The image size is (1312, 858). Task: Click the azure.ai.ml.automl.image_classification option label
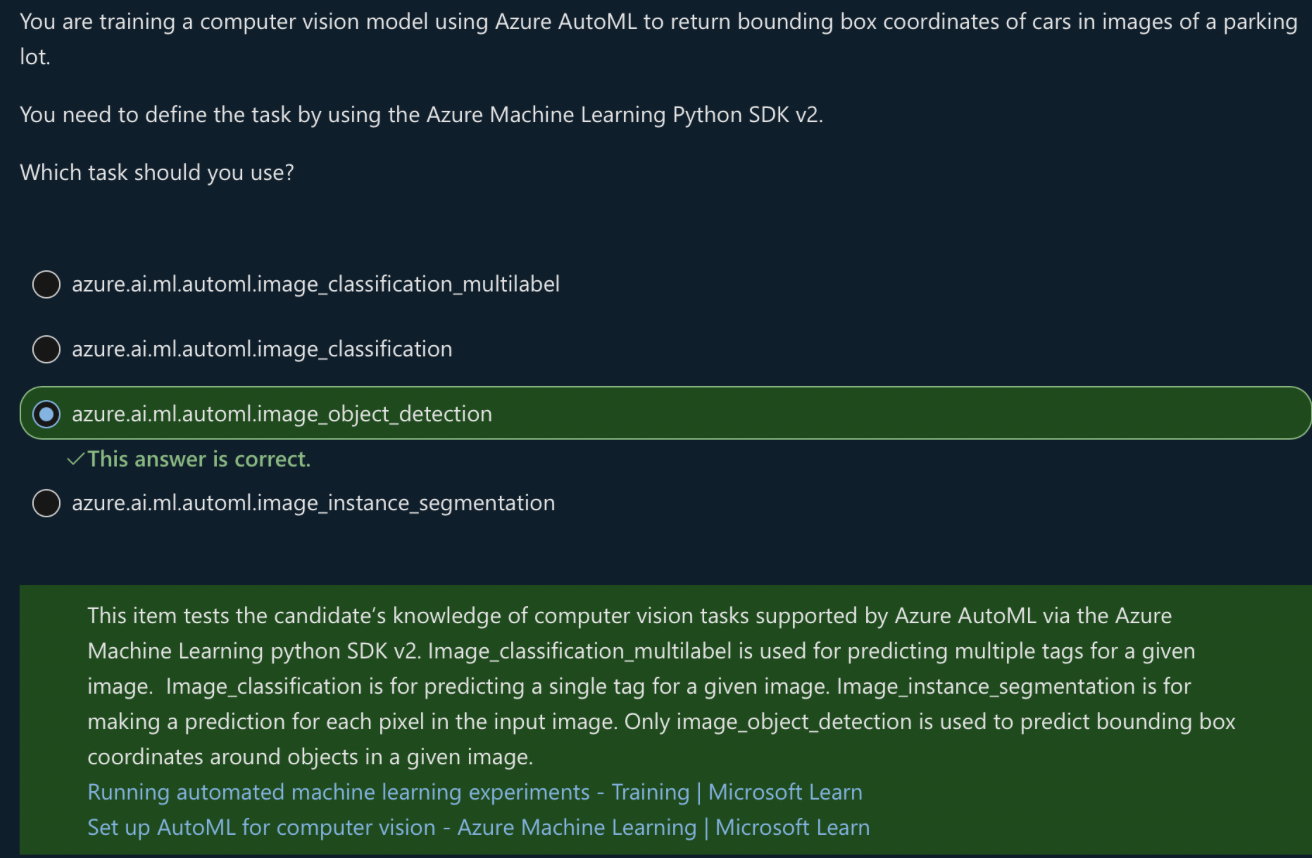[x=262, y=349]
